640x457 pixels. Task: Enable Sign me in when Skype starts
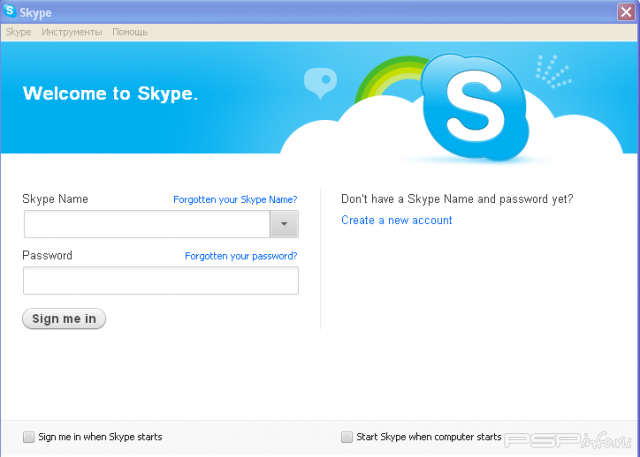pos(28,437)
